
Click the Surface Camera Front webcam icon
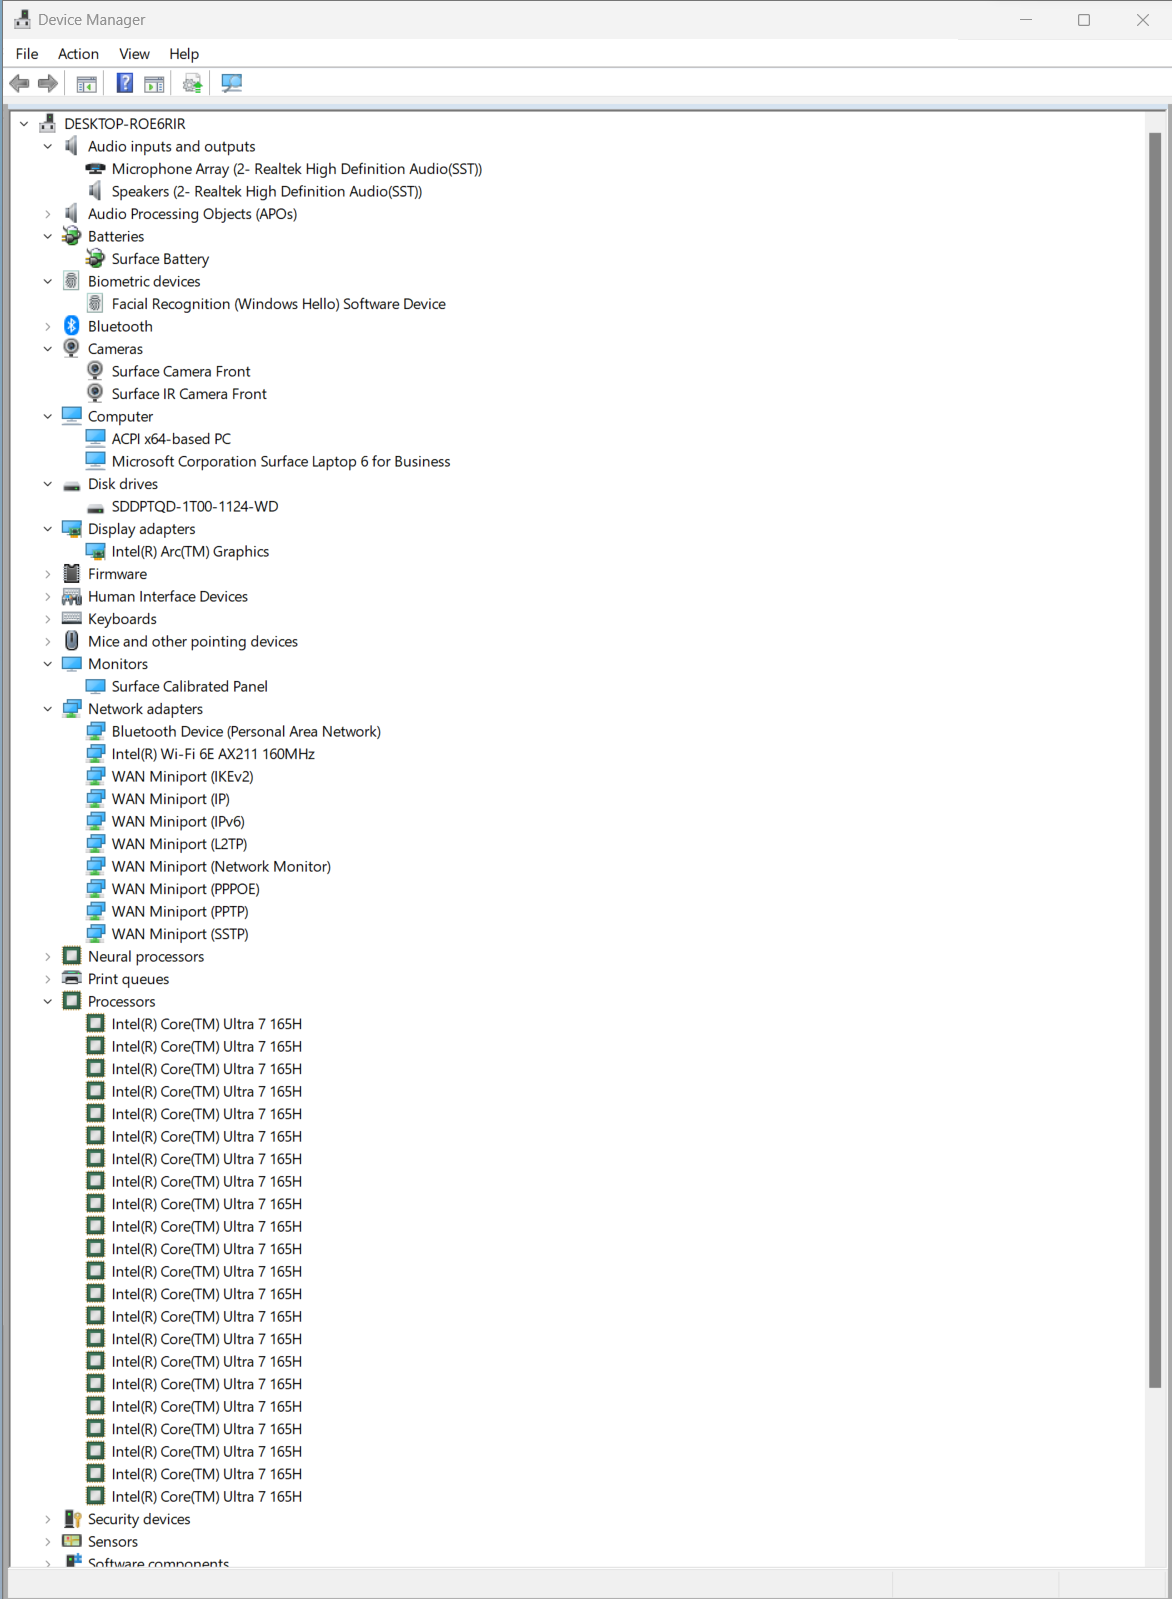[x=96, y=371]
